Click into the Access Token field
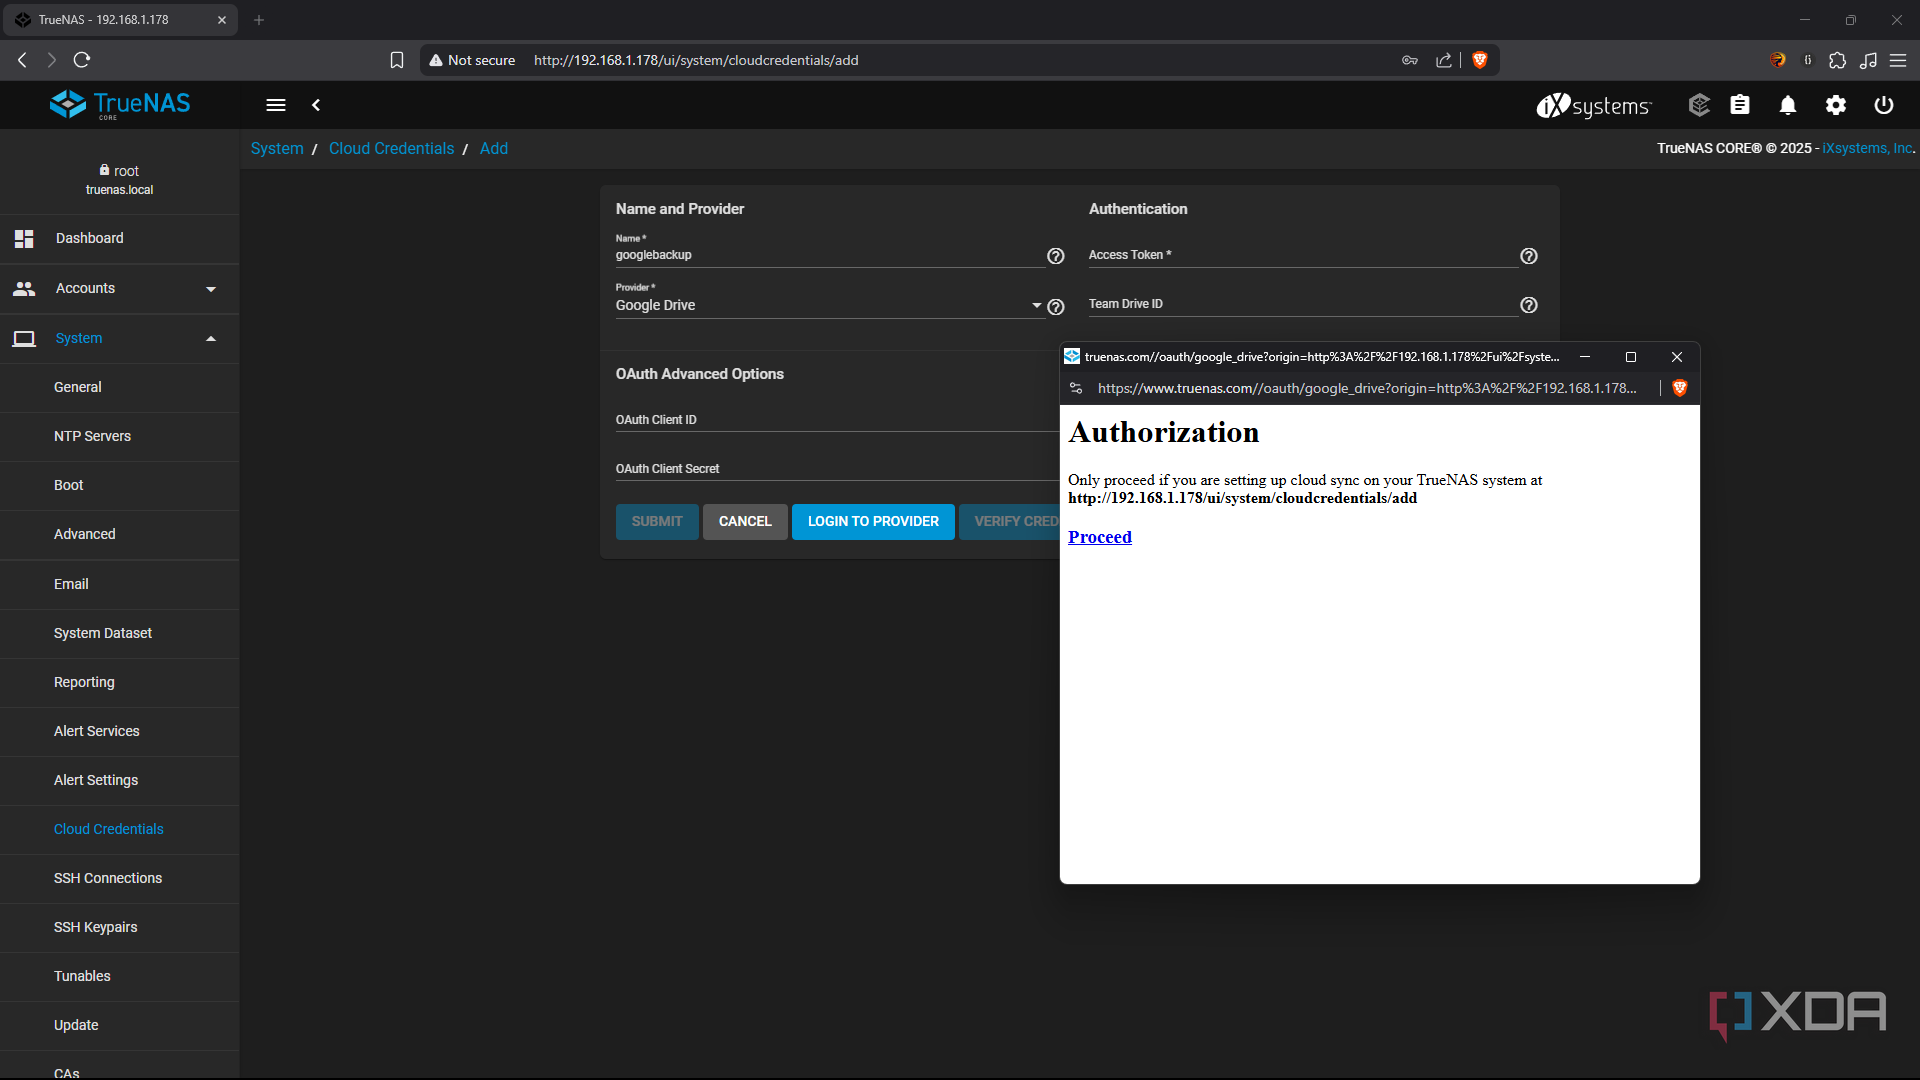 coord(1302,255)
